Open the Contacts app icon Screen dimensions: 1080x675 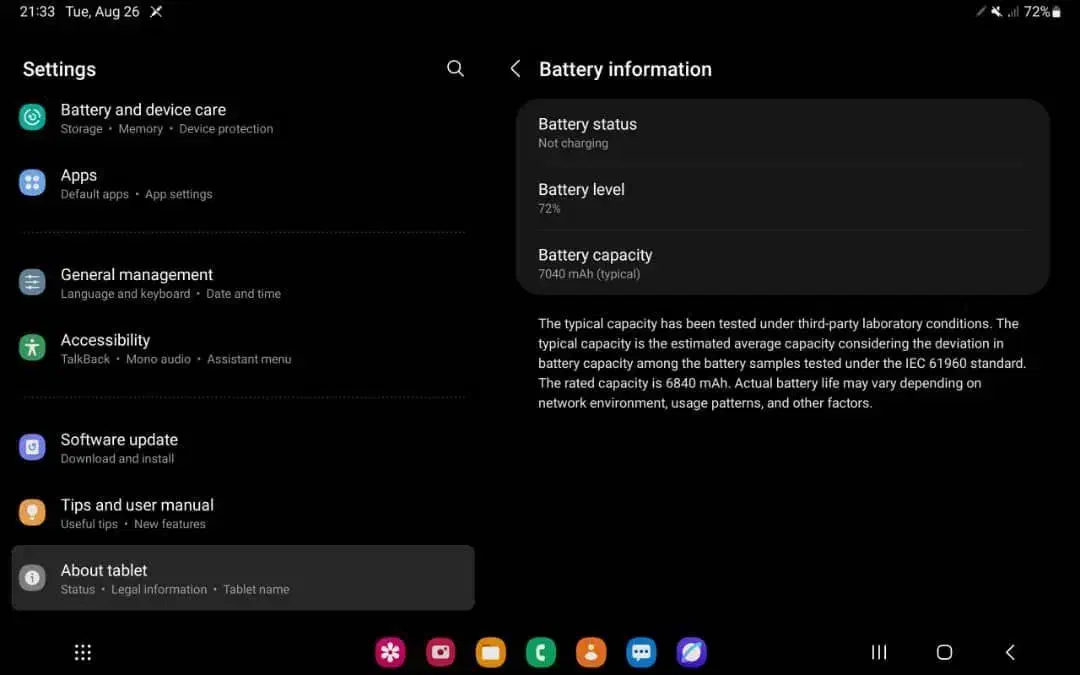(x=591, y=652)
